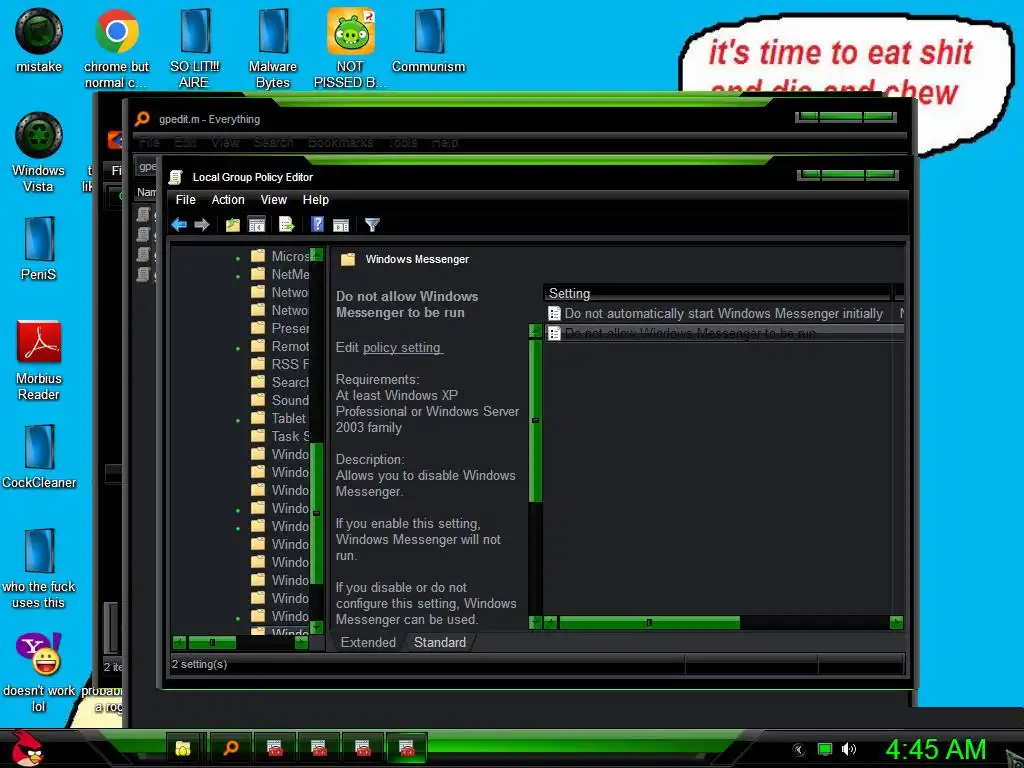Click description pane scroll-up arrow
1024x768 pixels.
pyautogui.click(x=536, y=330)
